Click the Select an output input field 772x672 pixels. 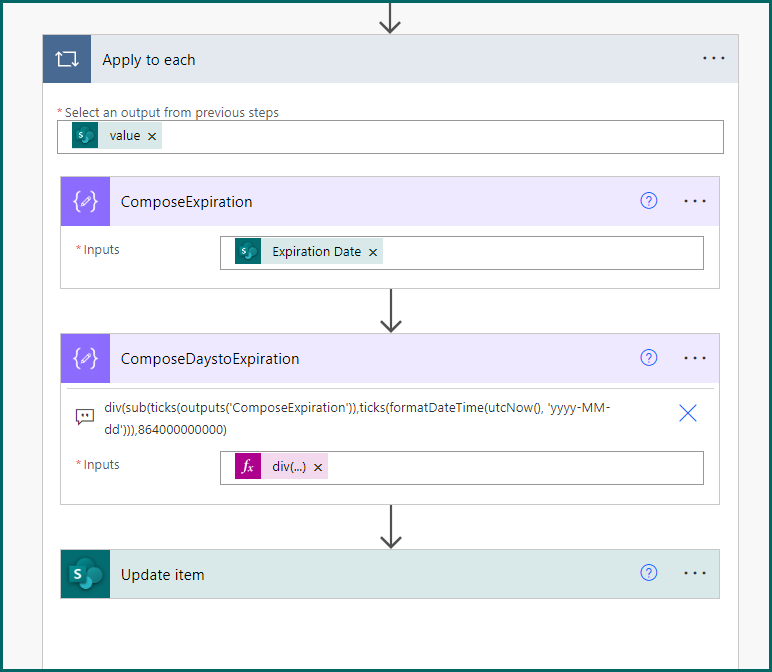click(x=390, y=137)
